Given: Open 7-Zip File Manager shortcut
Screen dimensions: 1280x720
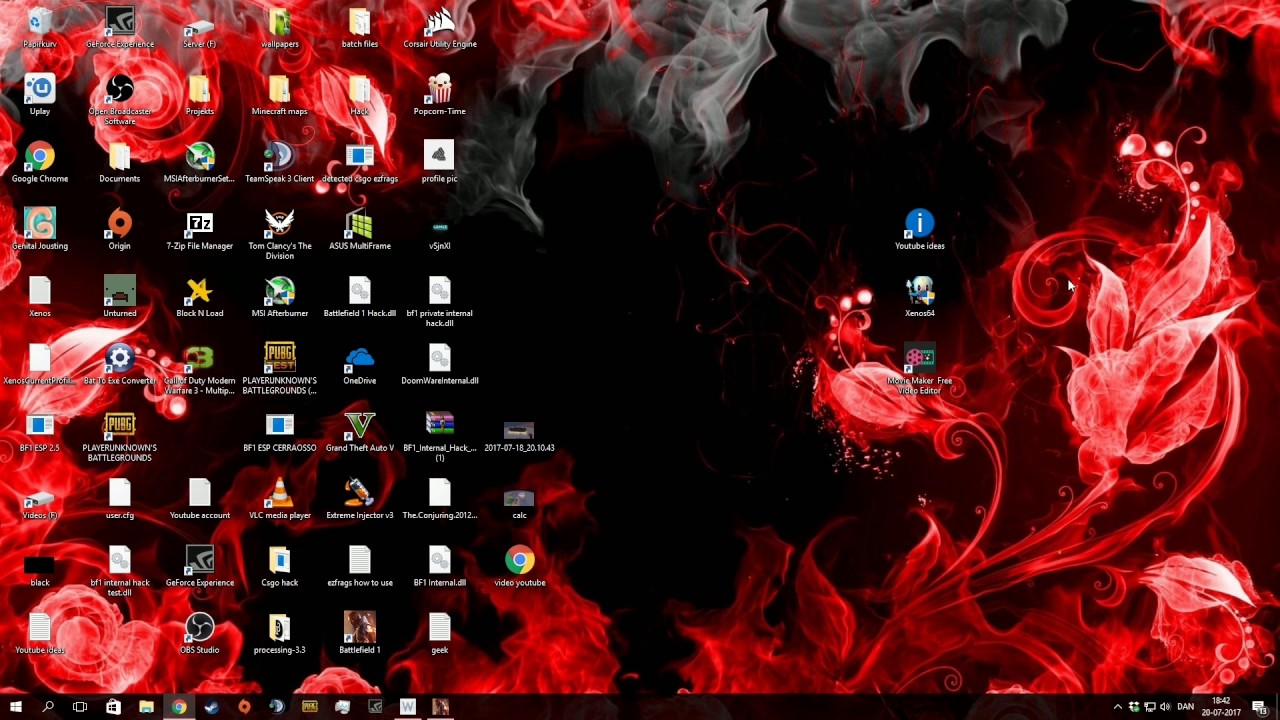Looking at the screenshot, I should pos(199,229).
